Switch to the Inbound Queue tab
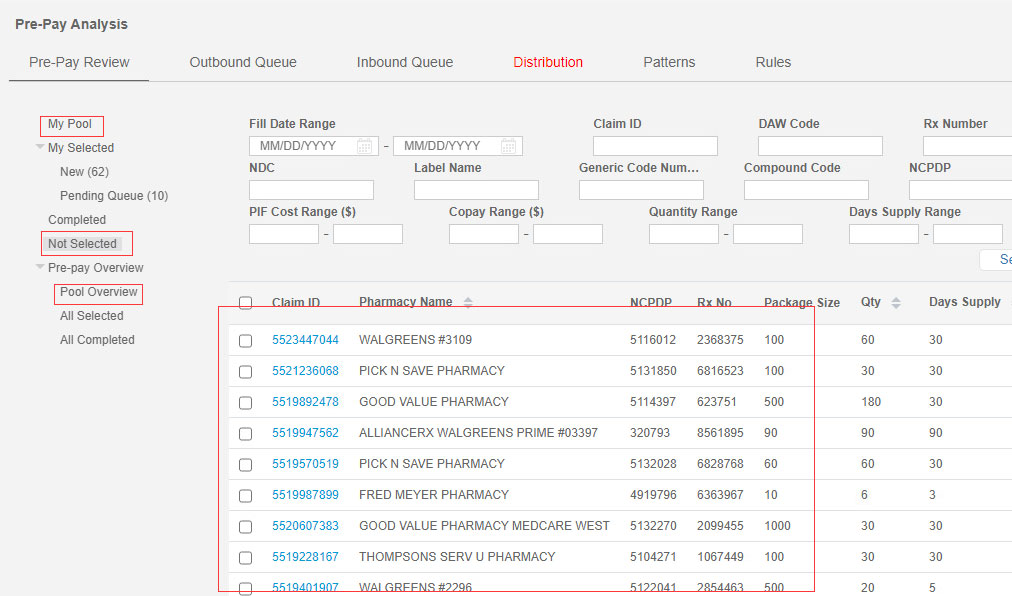Screen dimensions: 1012x596 [x=405, y=62]
